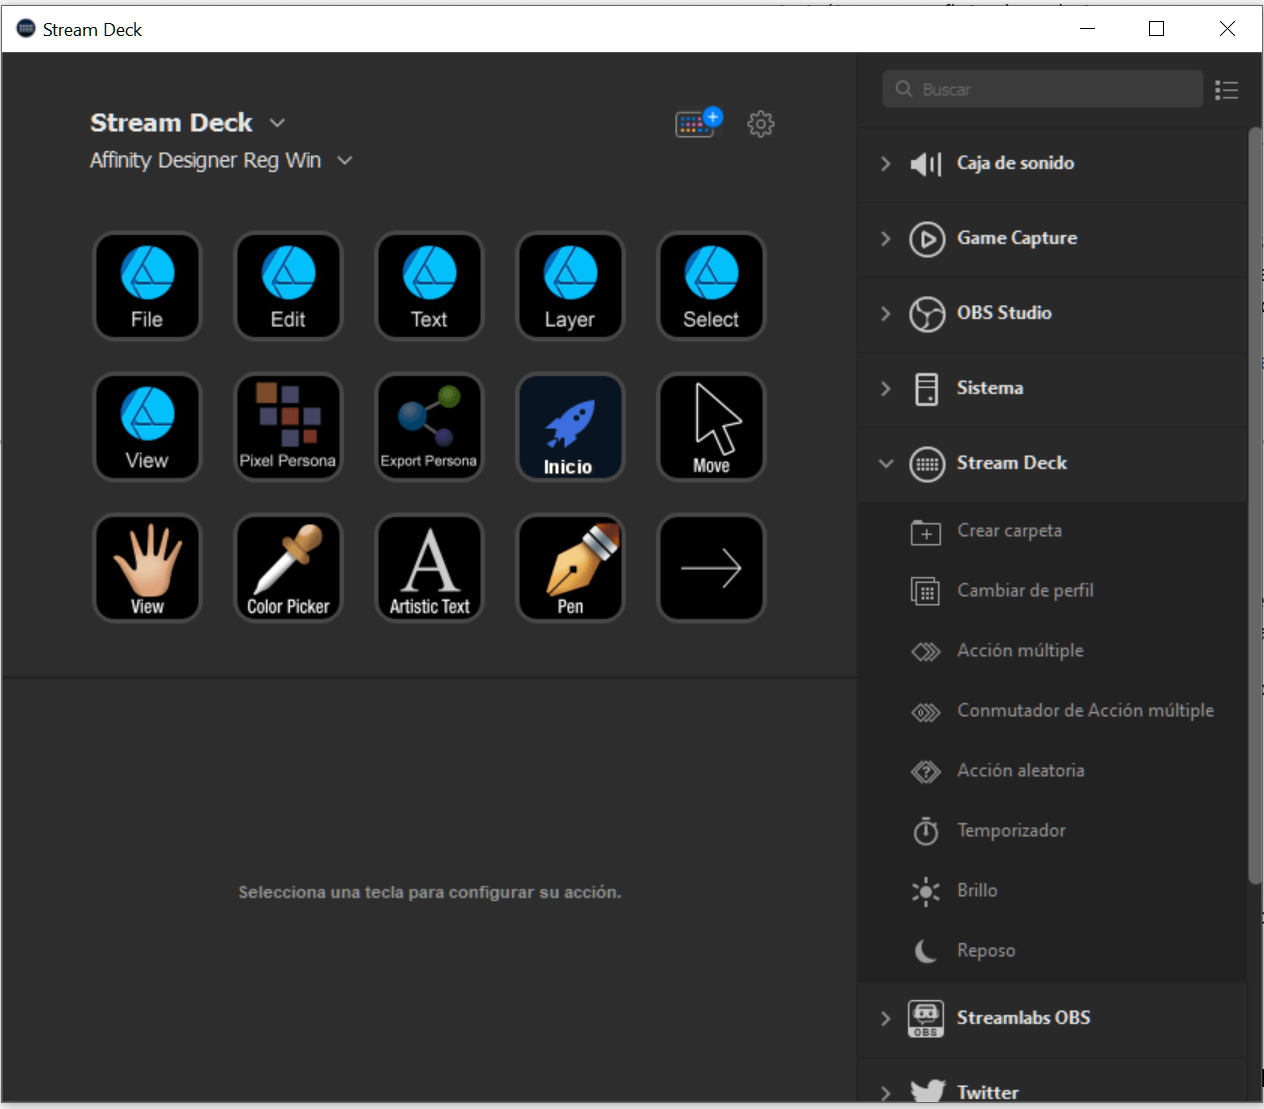Screen dimensions: 1264x1109
Task: Click the Streamlabs OBS icon
Action: click(926, 1019)
